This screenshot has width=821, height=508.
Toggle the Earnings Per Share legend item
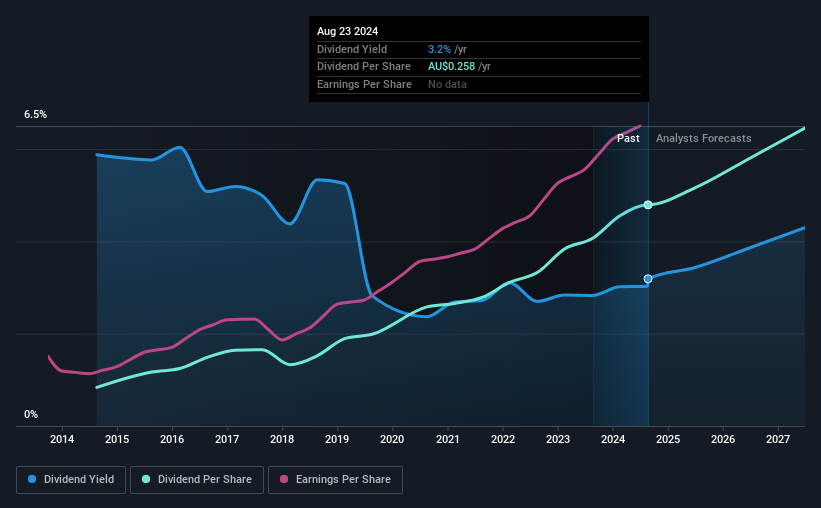pos(335,480)
